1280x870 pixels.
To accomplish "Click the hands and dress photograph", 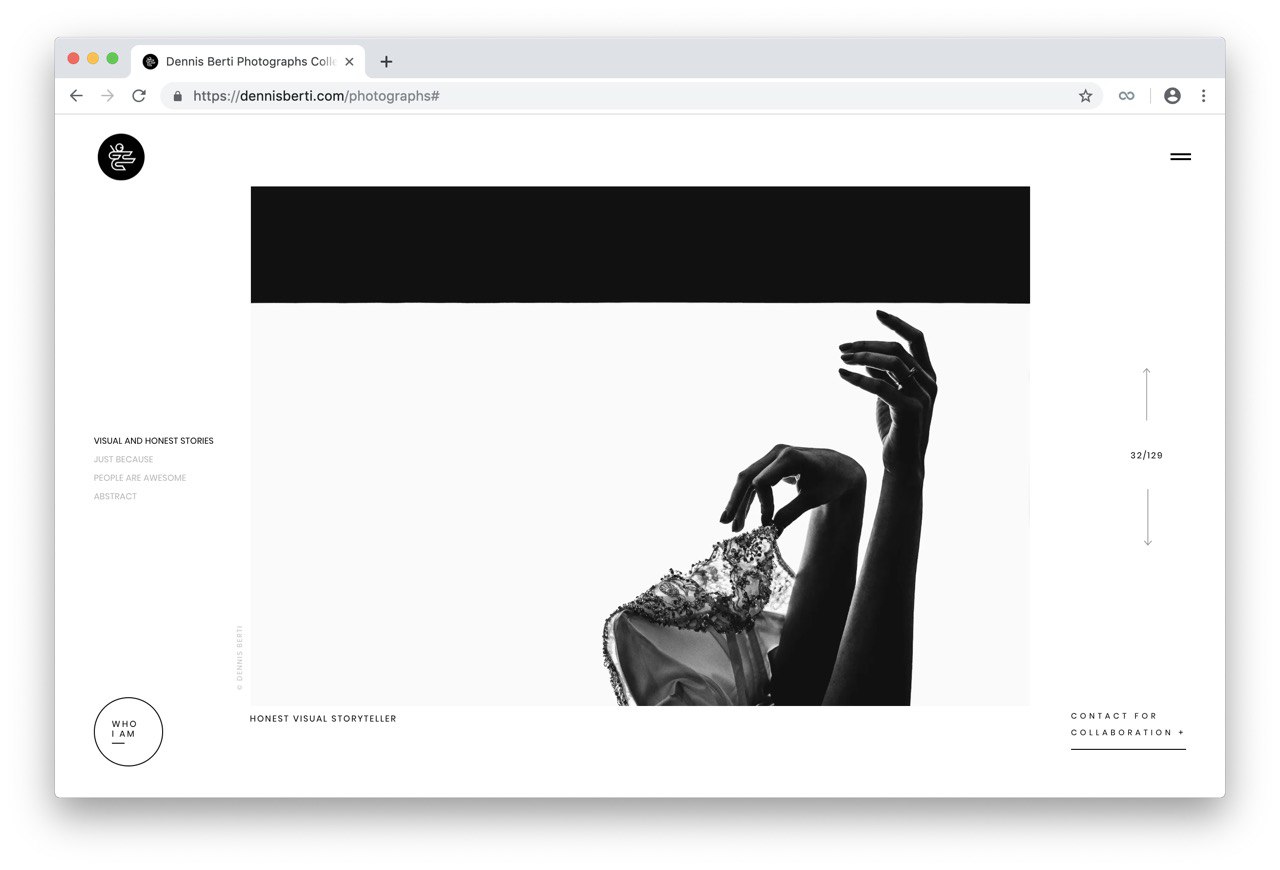I will (640, 446).
